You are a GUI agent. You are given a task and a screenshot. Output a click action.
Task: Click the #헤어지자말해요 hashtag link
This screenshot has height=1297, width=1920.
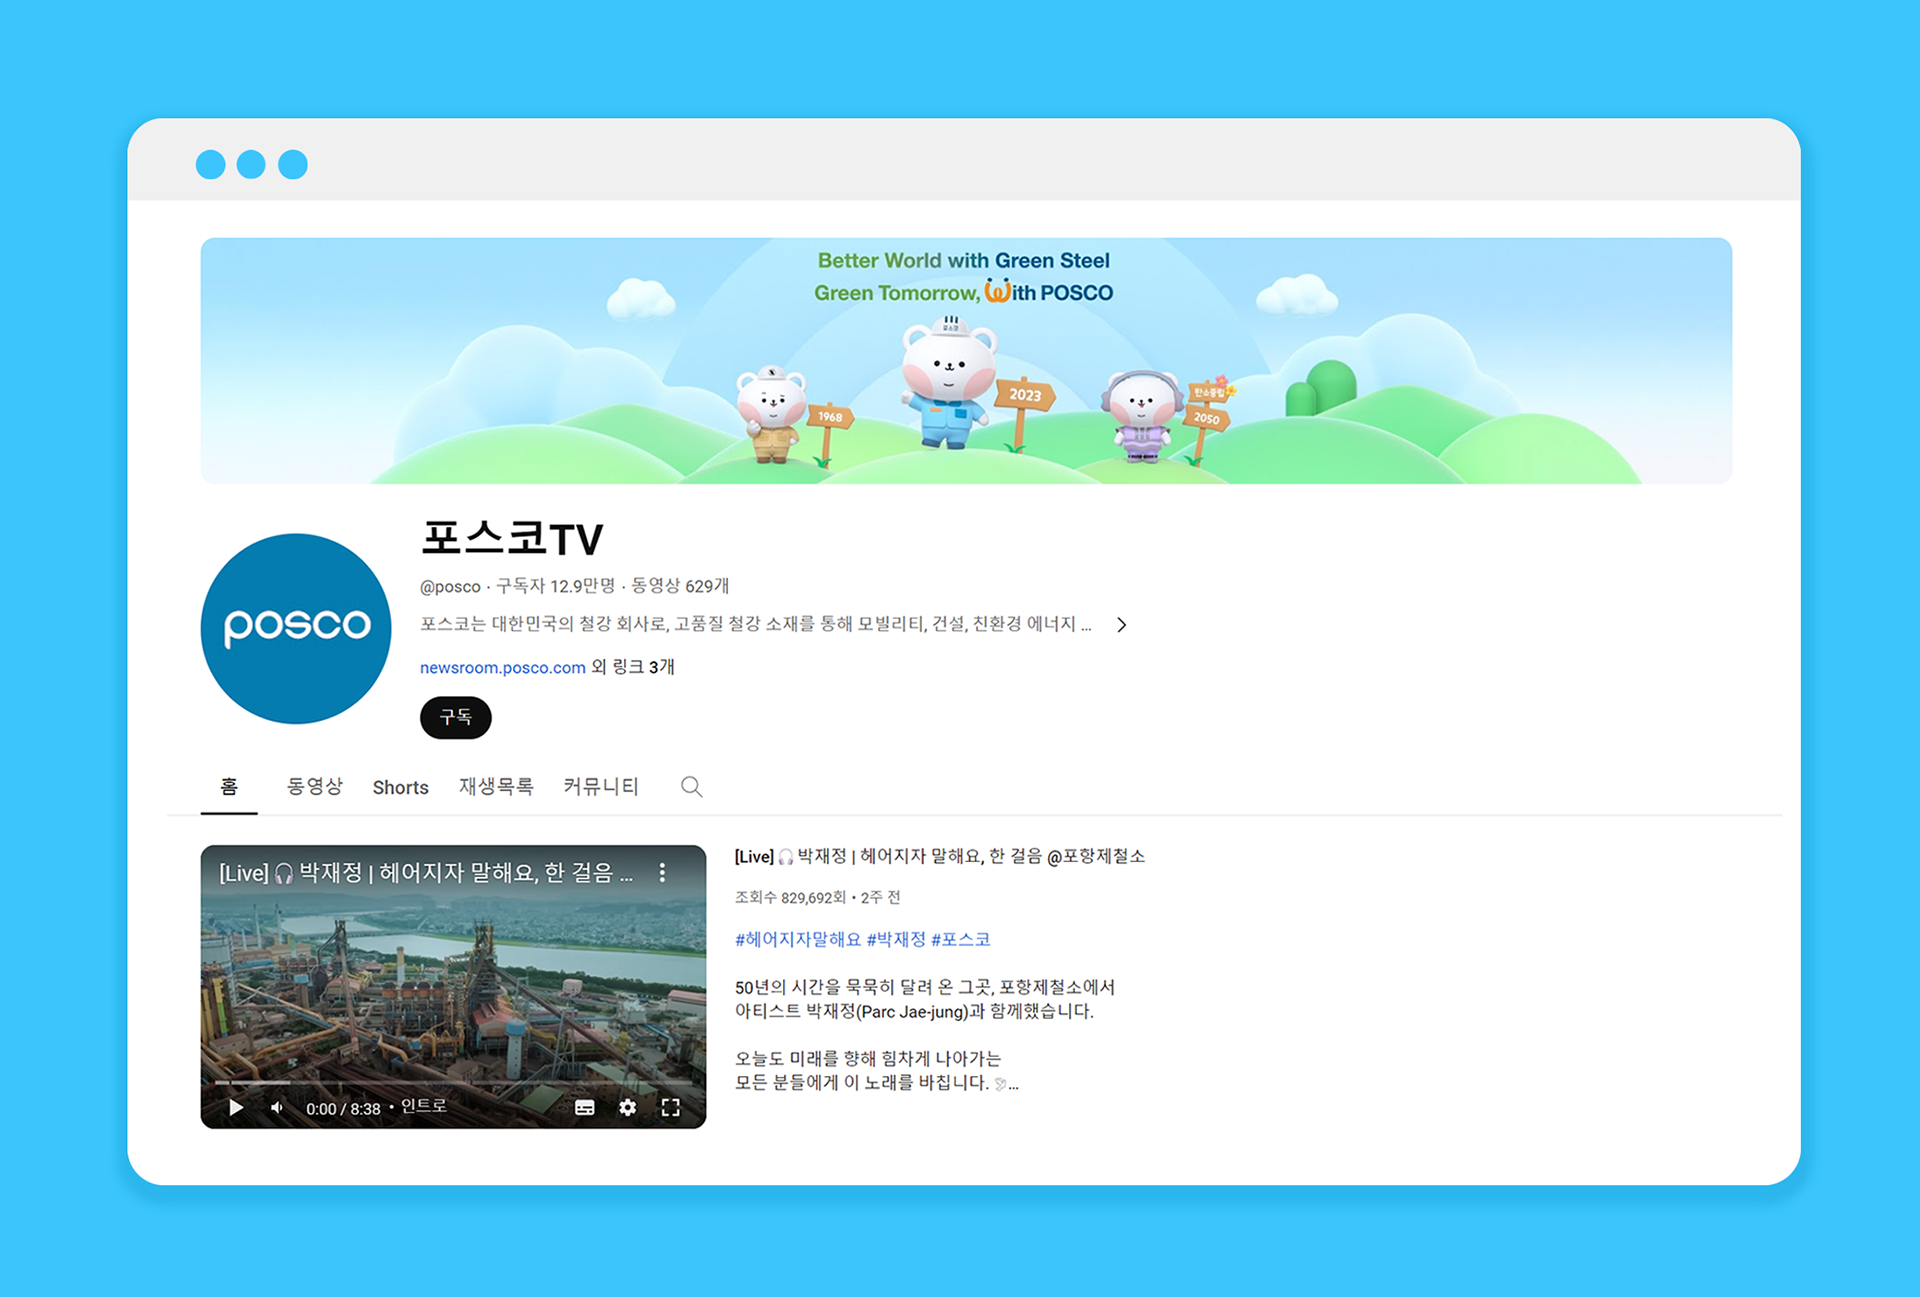click(797, 939)
